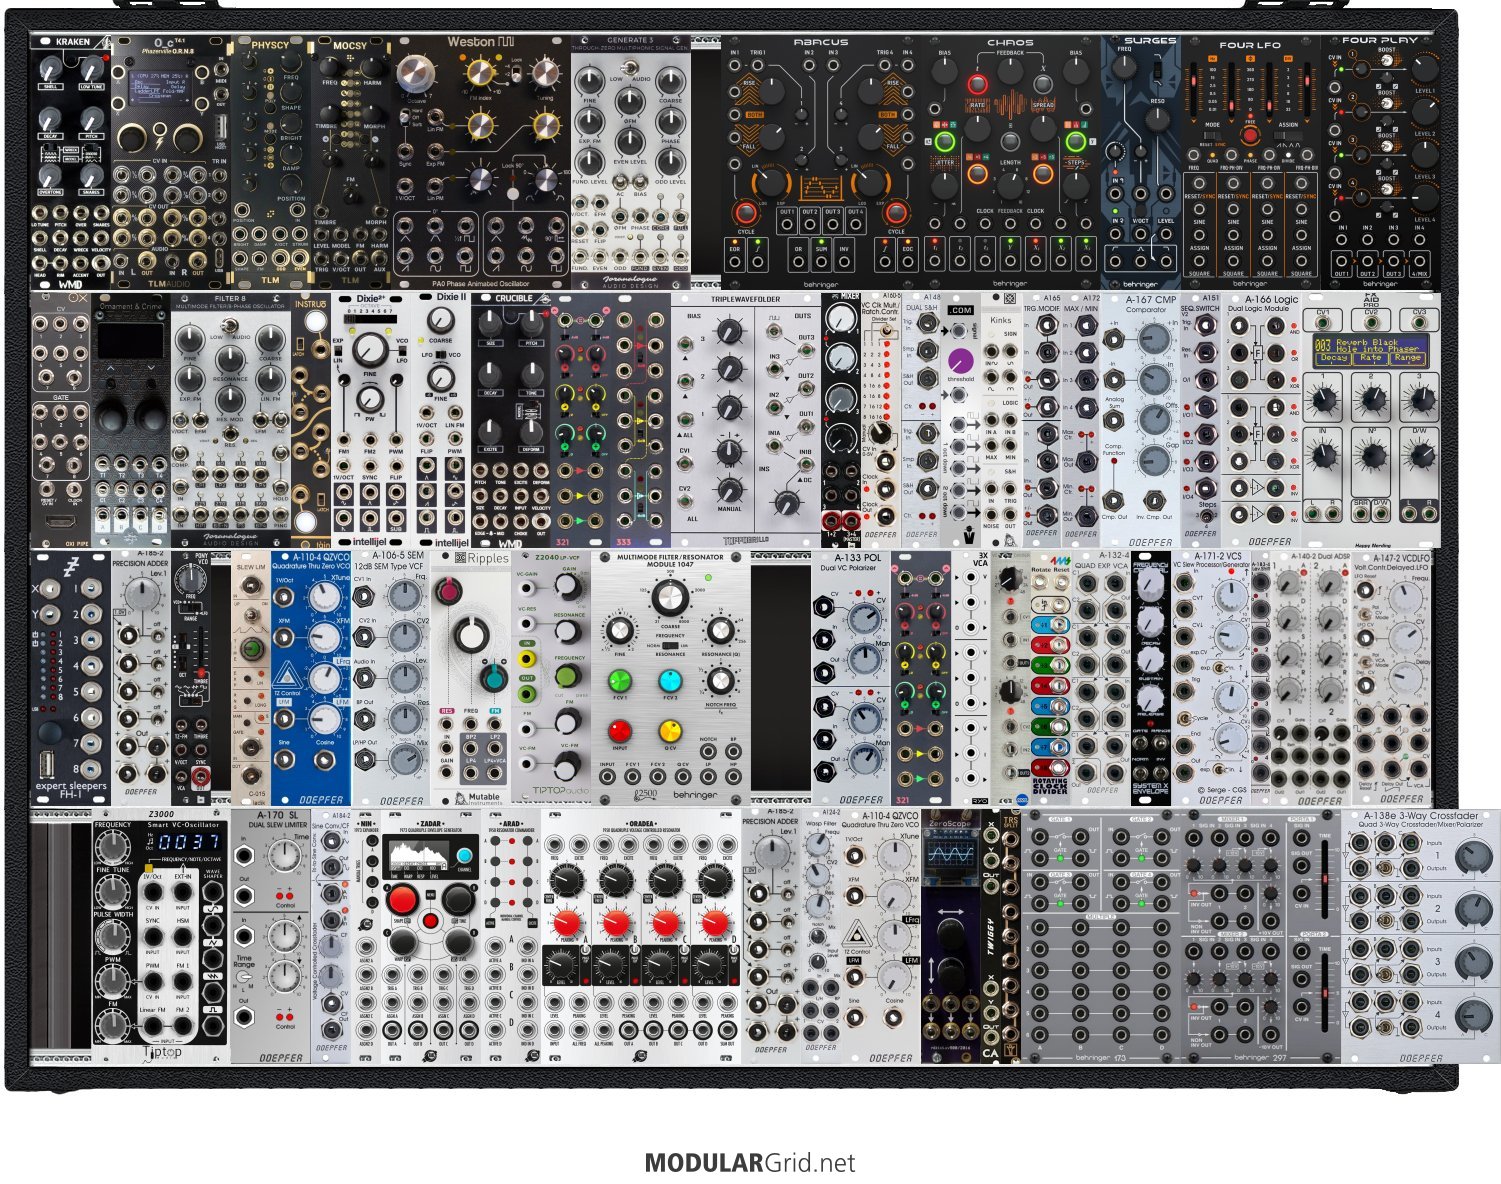This screenshot has height=1184, width=1501.
Task: Click the 4/MIX output jack on Four Play
Action: tap(1419, 263)
